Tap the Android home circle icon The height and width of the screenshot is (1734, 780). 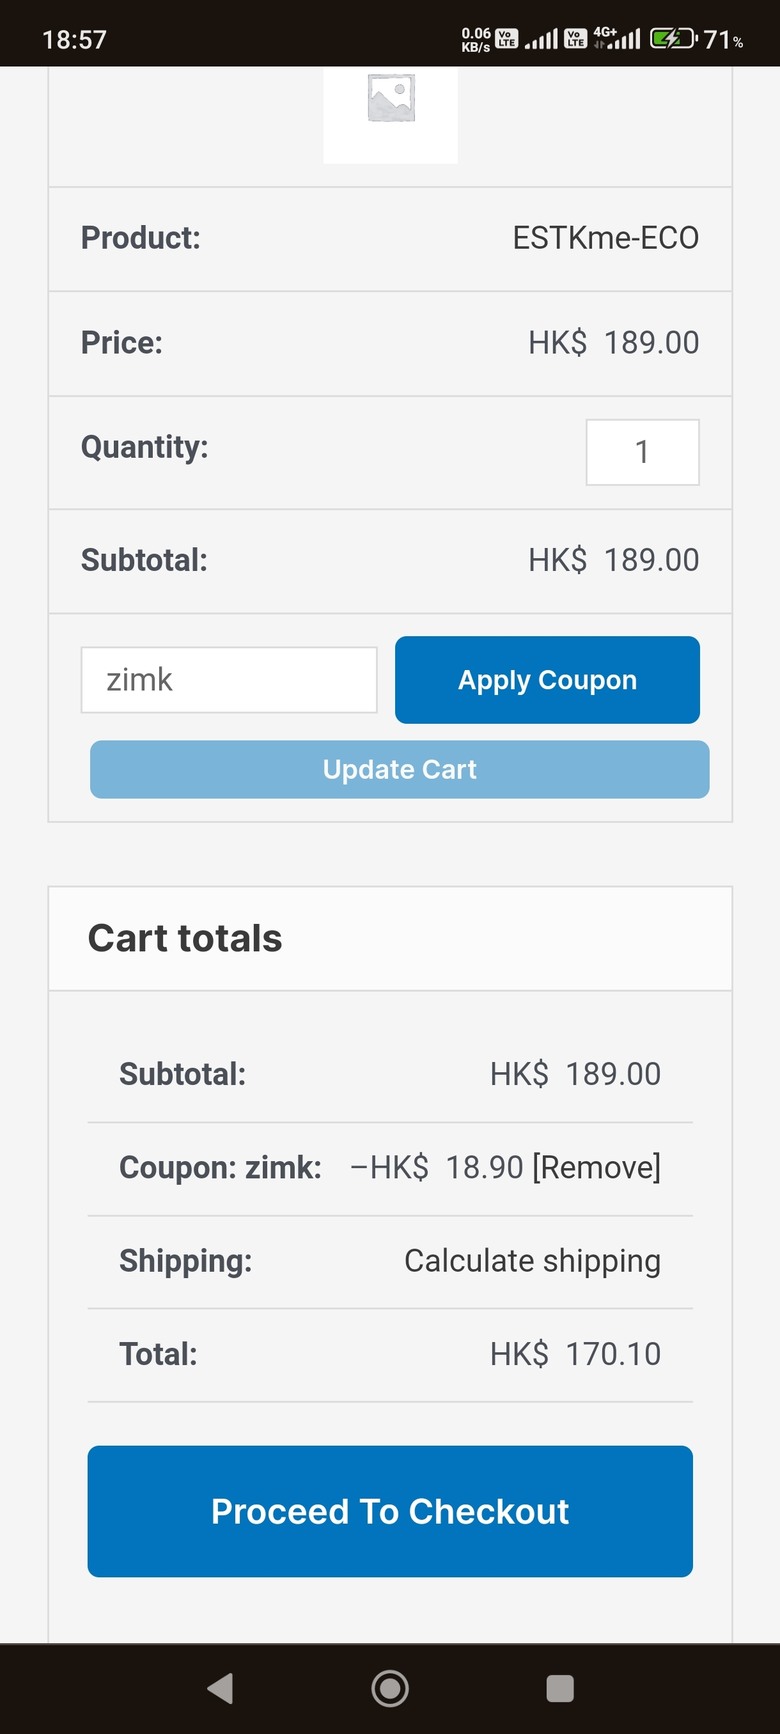[390, 1688]
